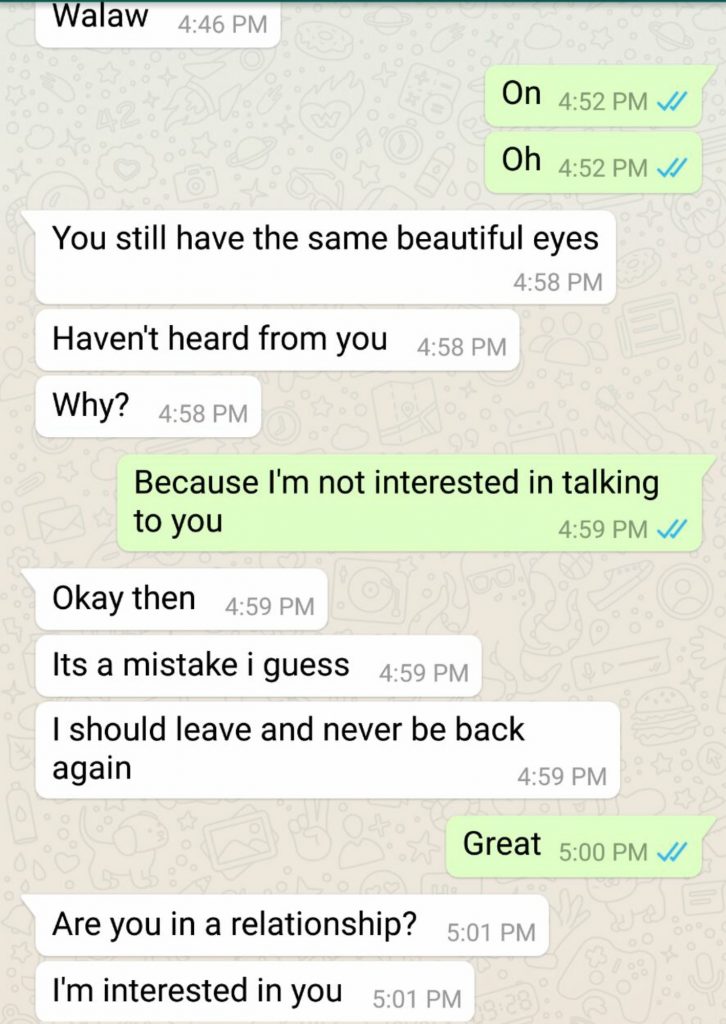726x1024 pixels.
Task: Tap the "Its a mistake i guess" bubble
Action: coord(259,666)
